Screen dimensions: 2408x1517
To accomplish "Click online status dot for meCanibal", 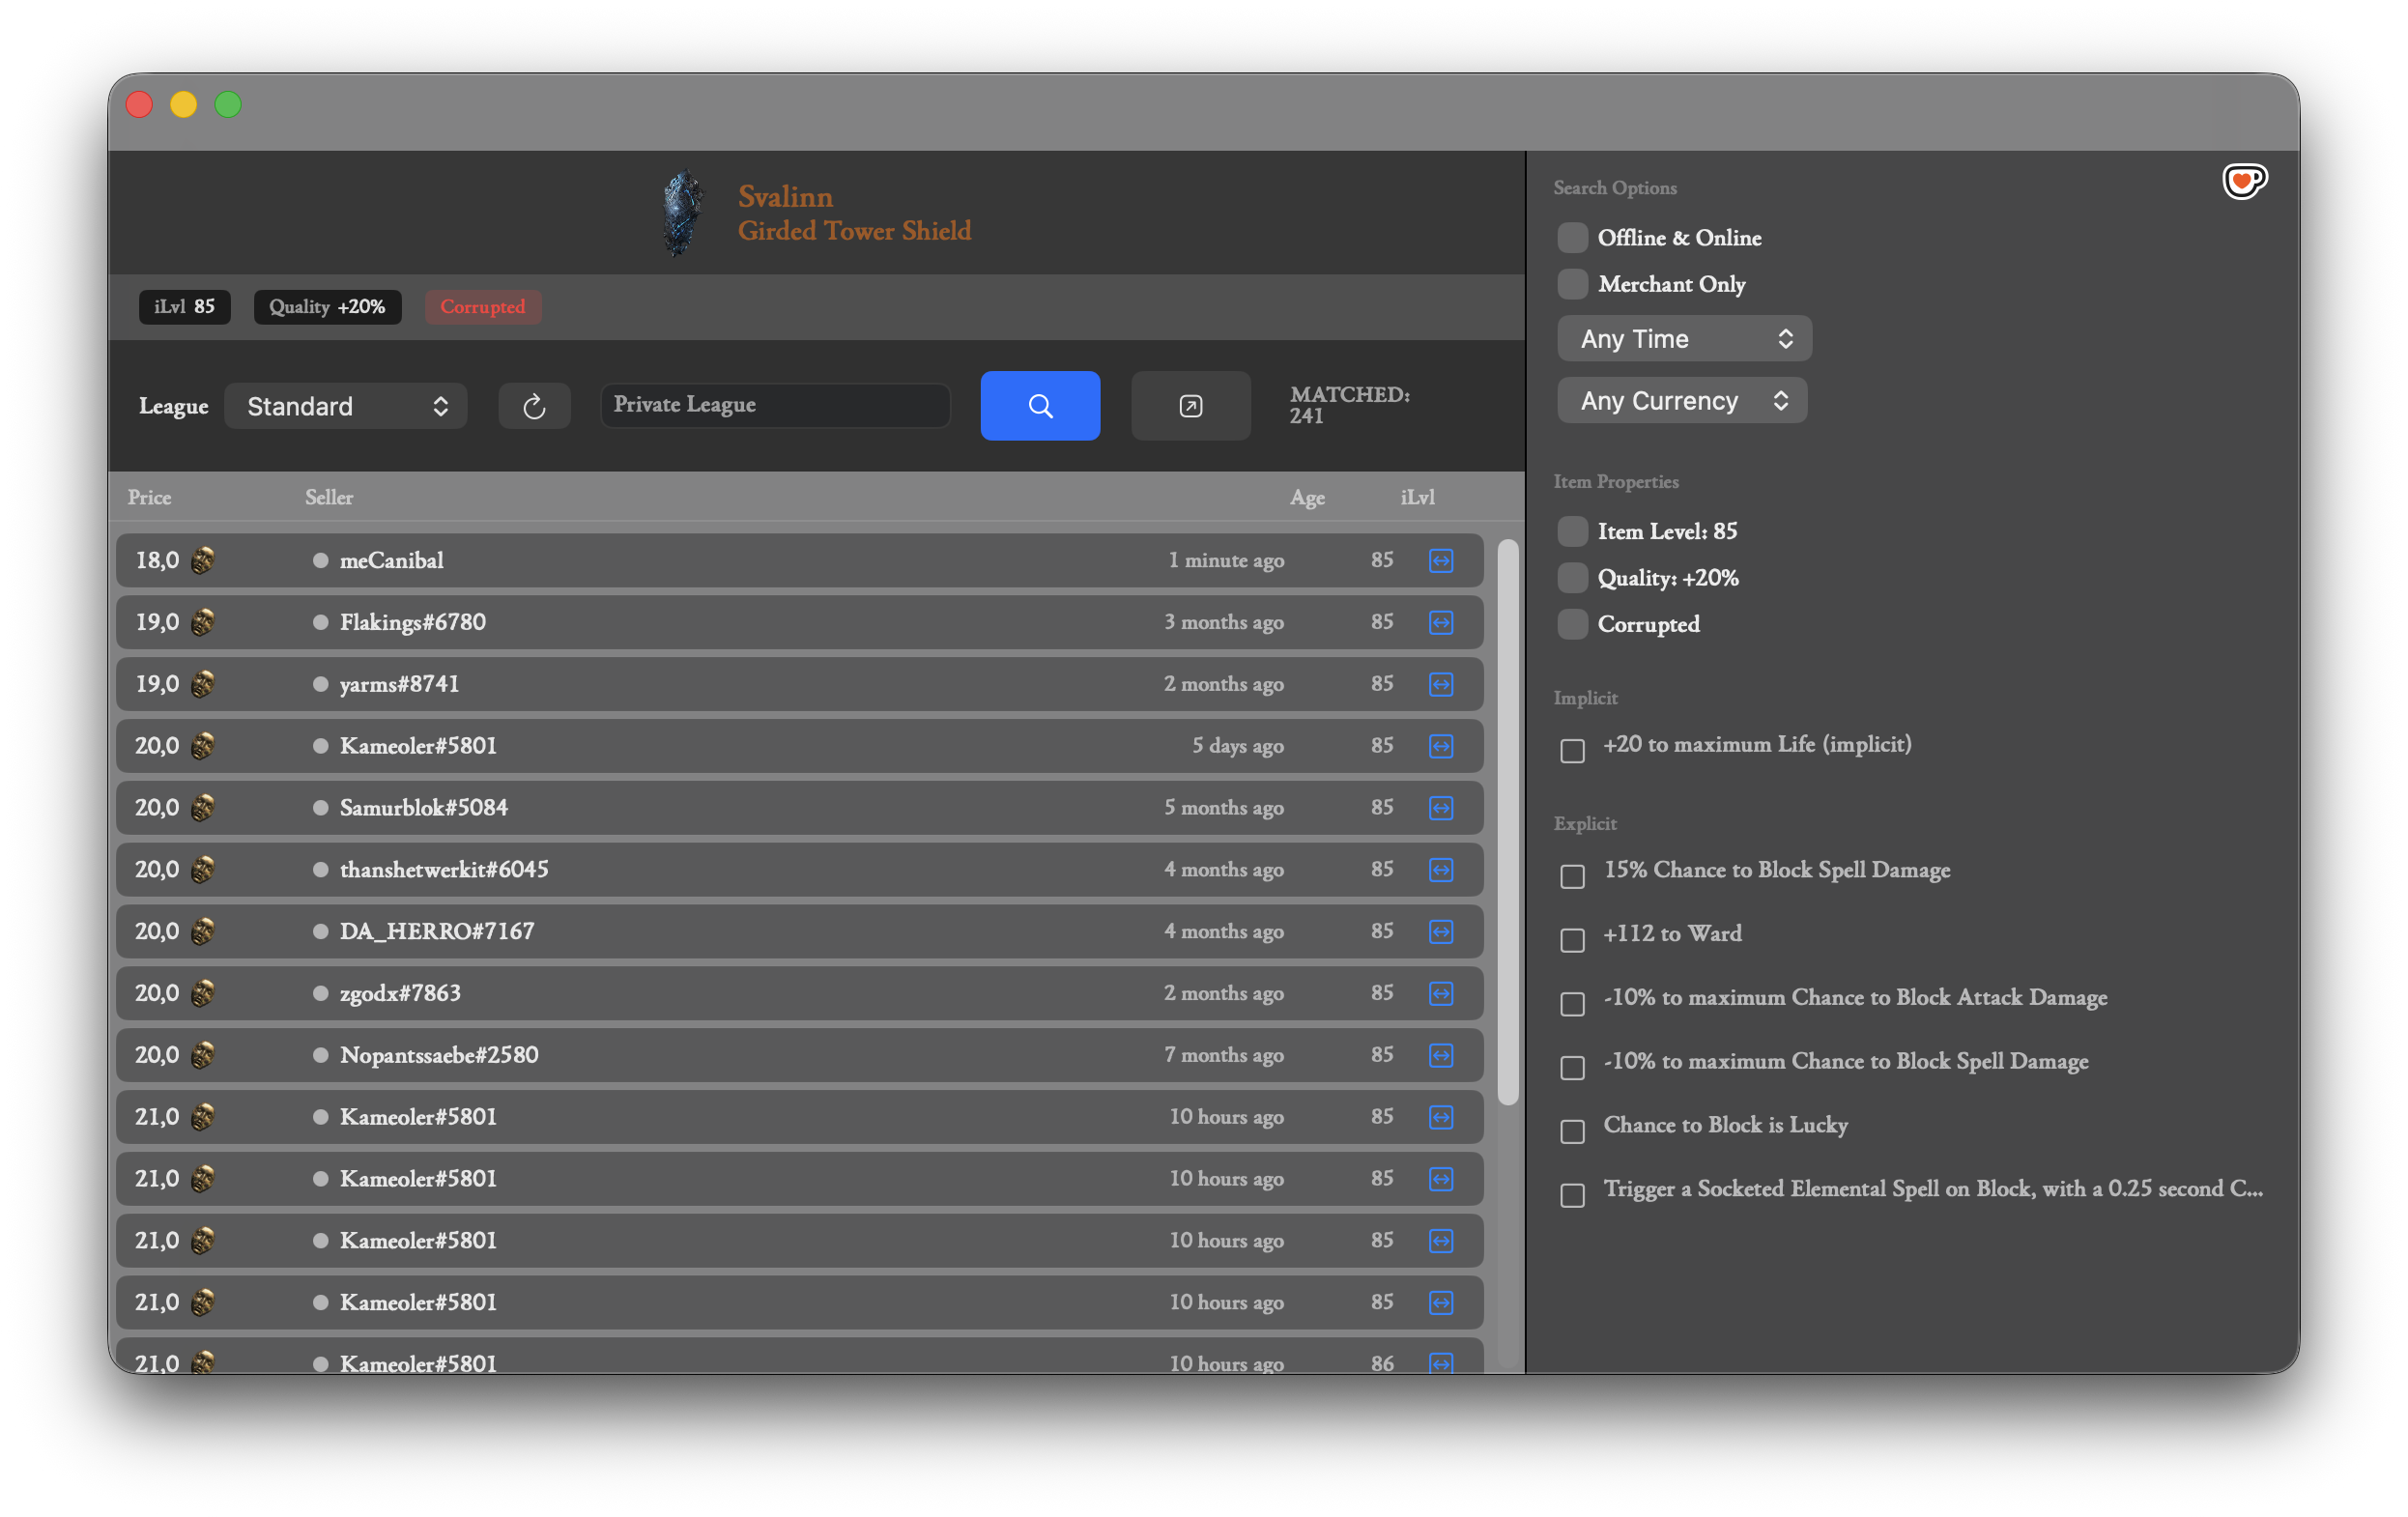I will (320, 560).
